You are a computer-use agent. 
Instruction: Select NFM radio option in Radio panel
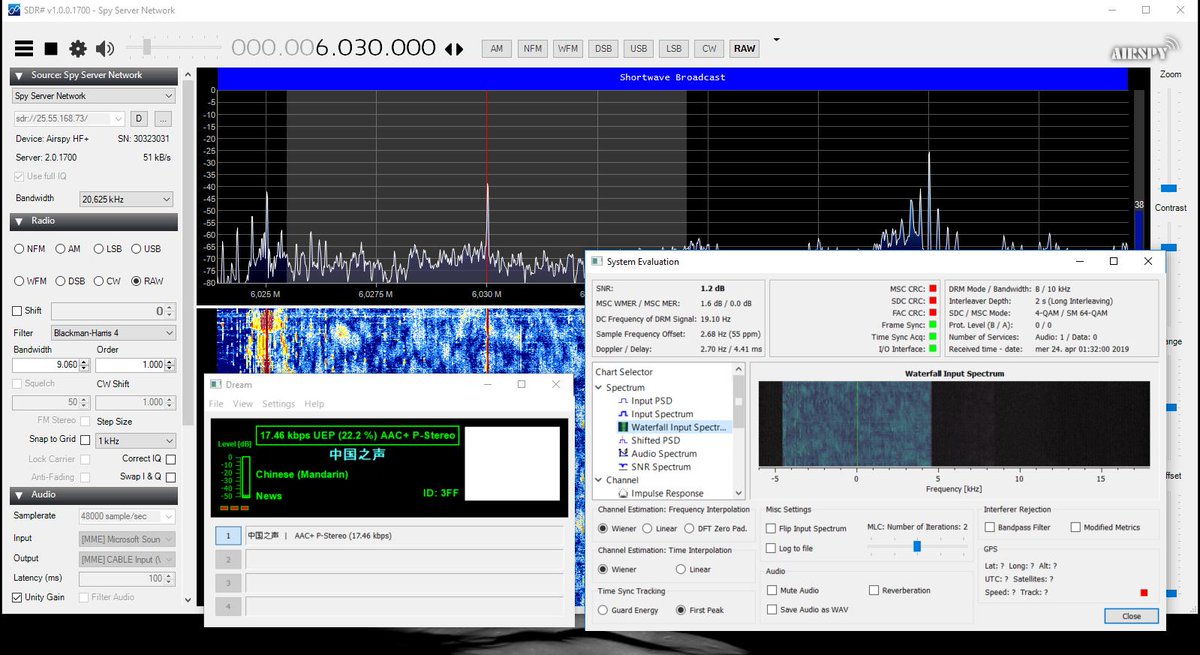[x=29, y=249]
